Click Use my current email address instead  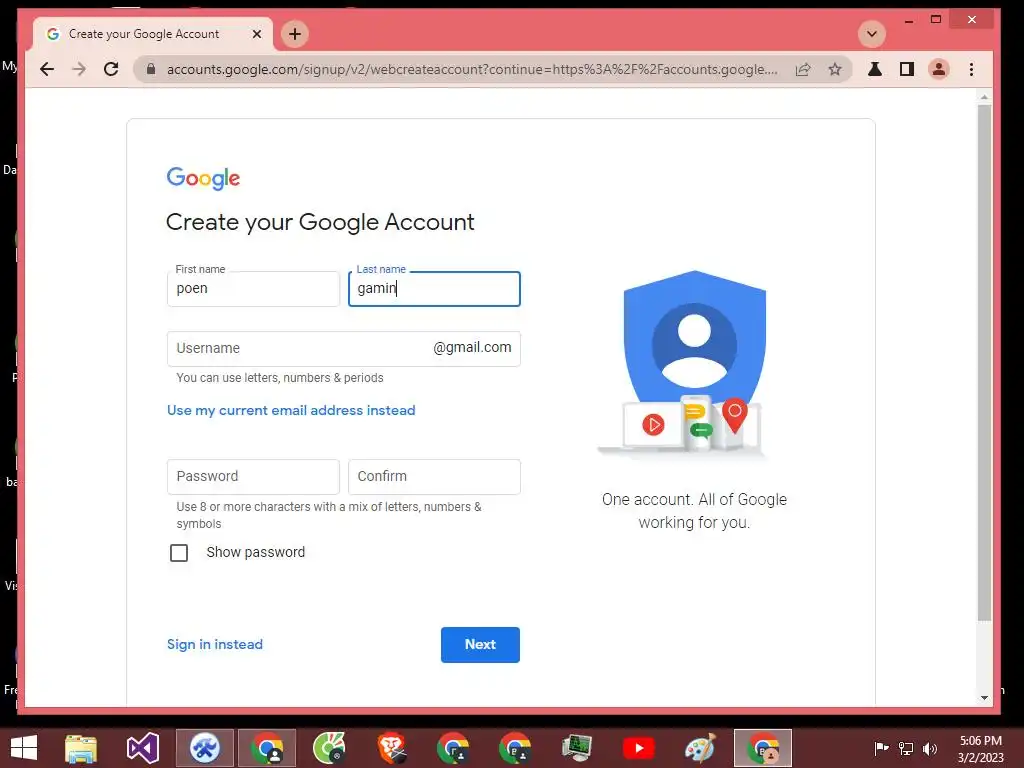(291, 410)
